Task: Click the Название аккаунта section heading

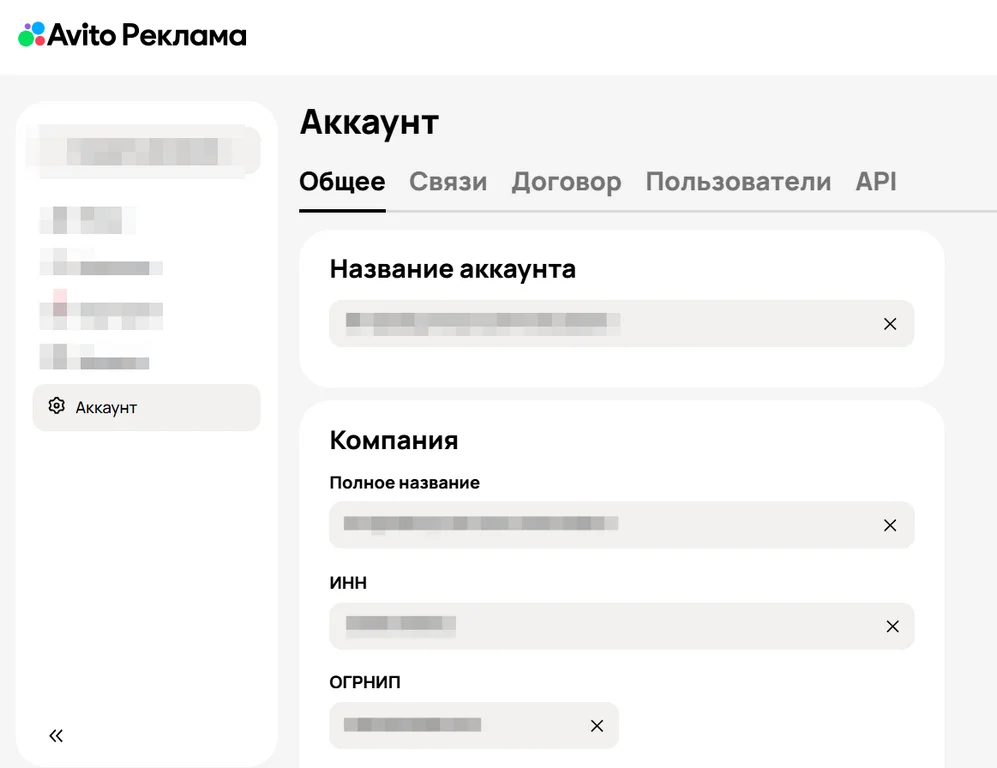Action: point(452,270)
